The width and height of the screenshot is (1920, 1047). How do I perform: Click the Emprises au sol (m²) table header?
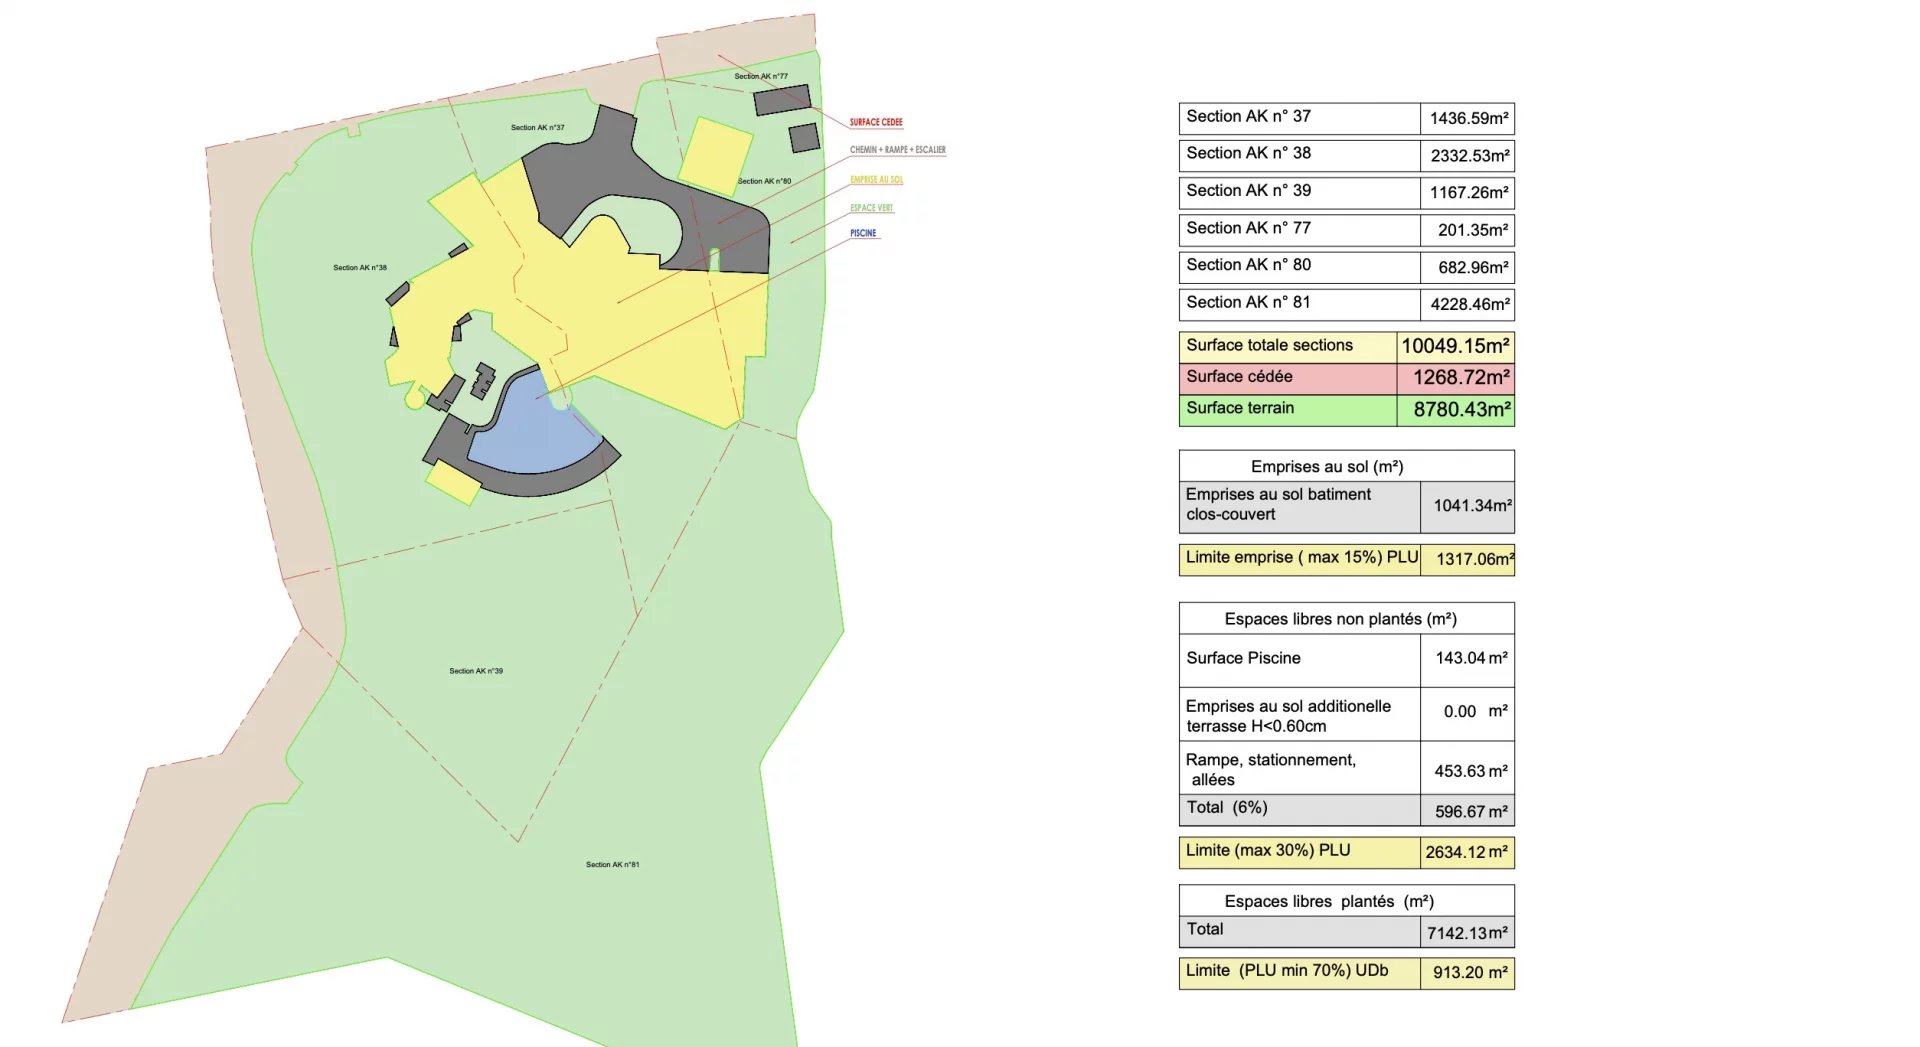(x=1326, y=467)
